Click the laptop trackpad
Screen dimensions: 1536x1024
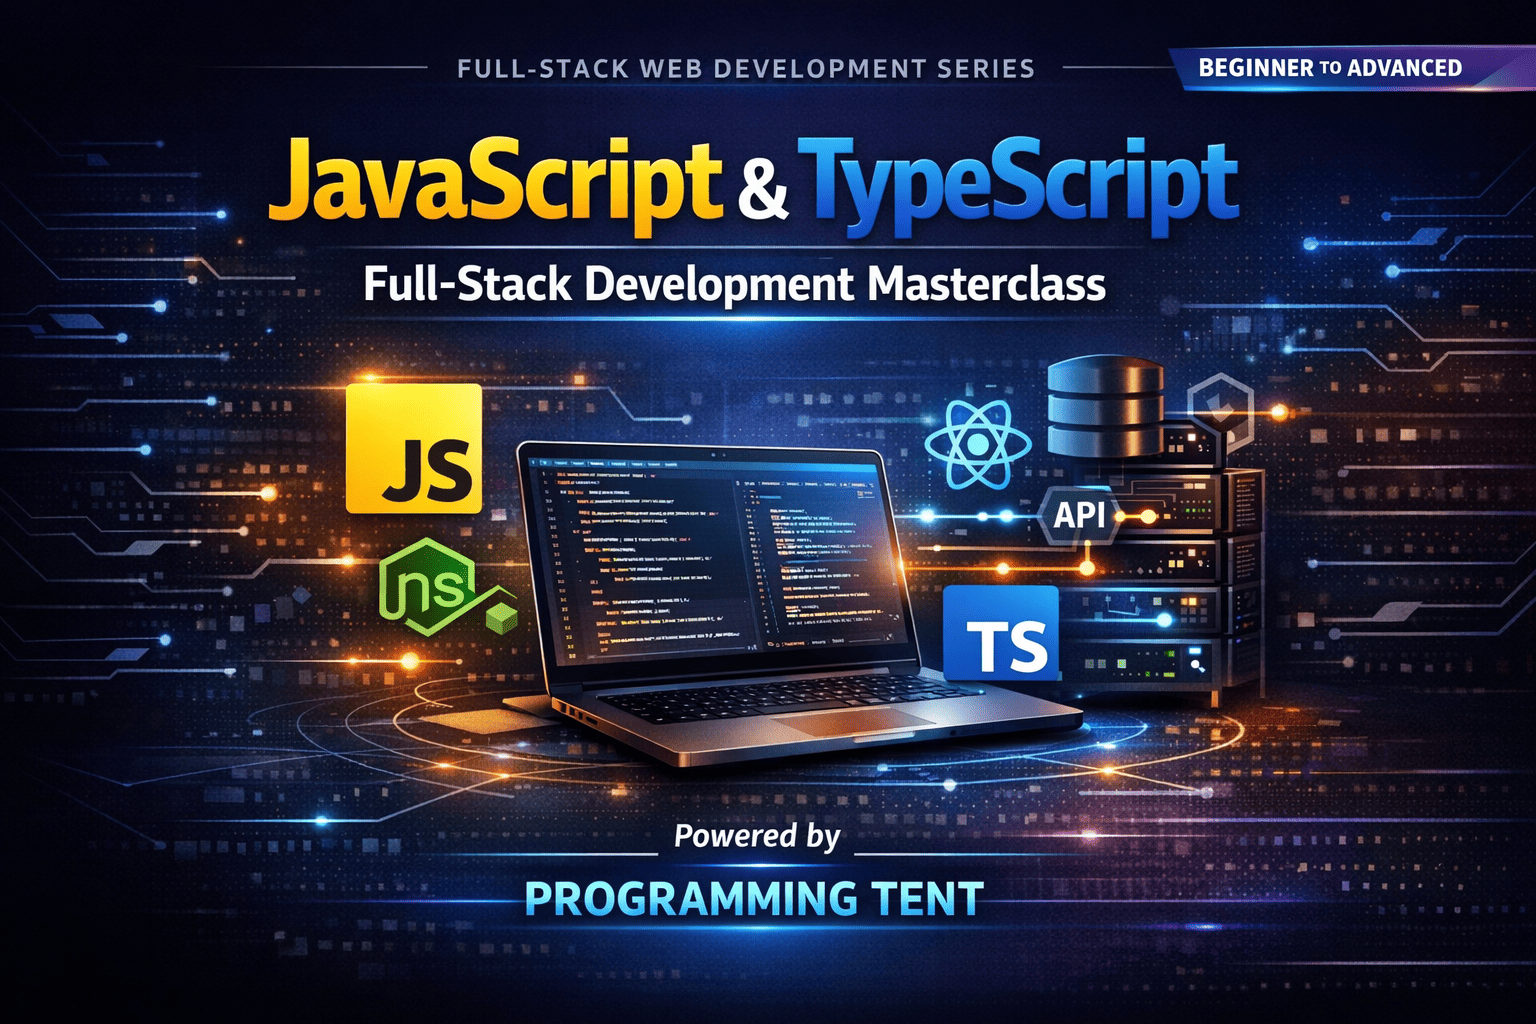point(855,723)
